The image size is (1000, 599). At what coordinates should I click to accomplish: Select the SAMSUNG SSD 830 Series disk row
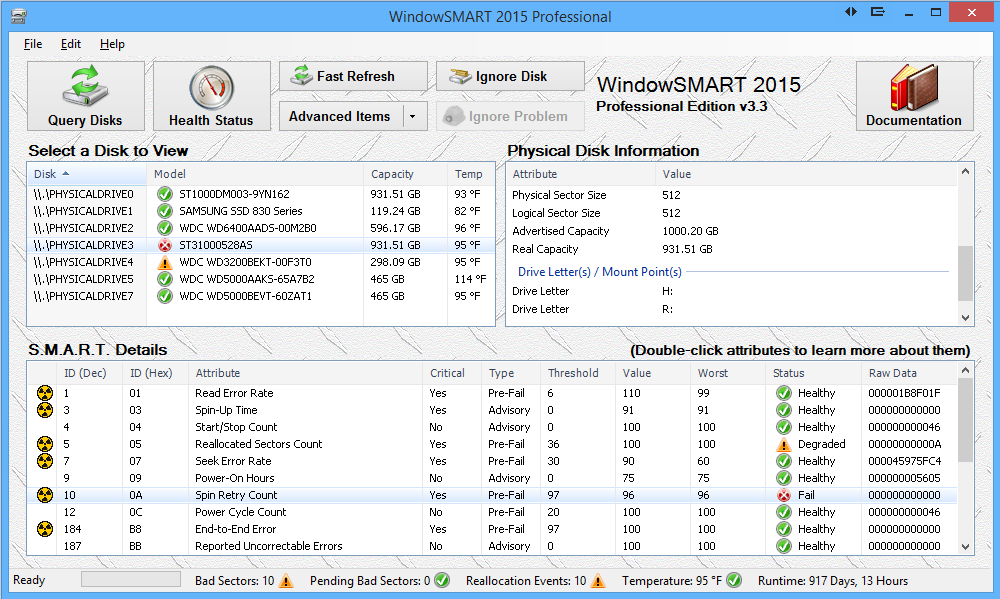pos(240,211)
